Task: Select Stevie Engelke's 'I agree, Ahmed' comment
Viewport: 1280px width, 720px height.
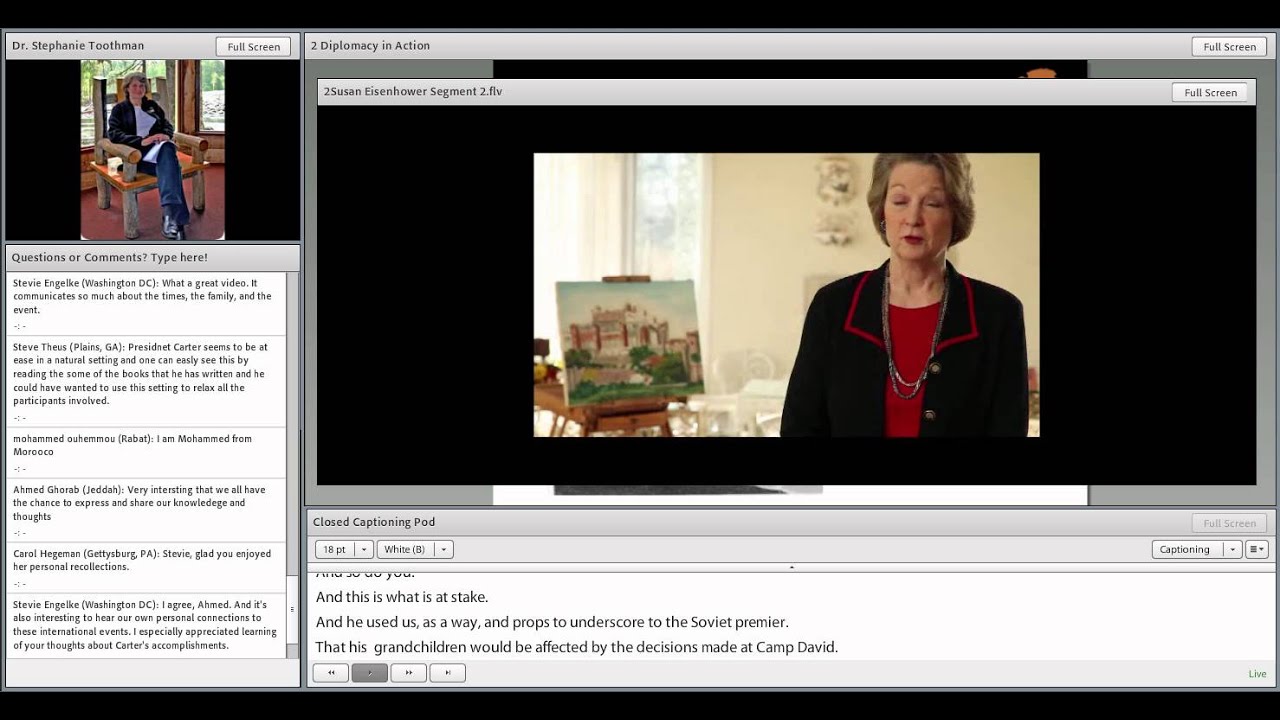Action: 146,626
